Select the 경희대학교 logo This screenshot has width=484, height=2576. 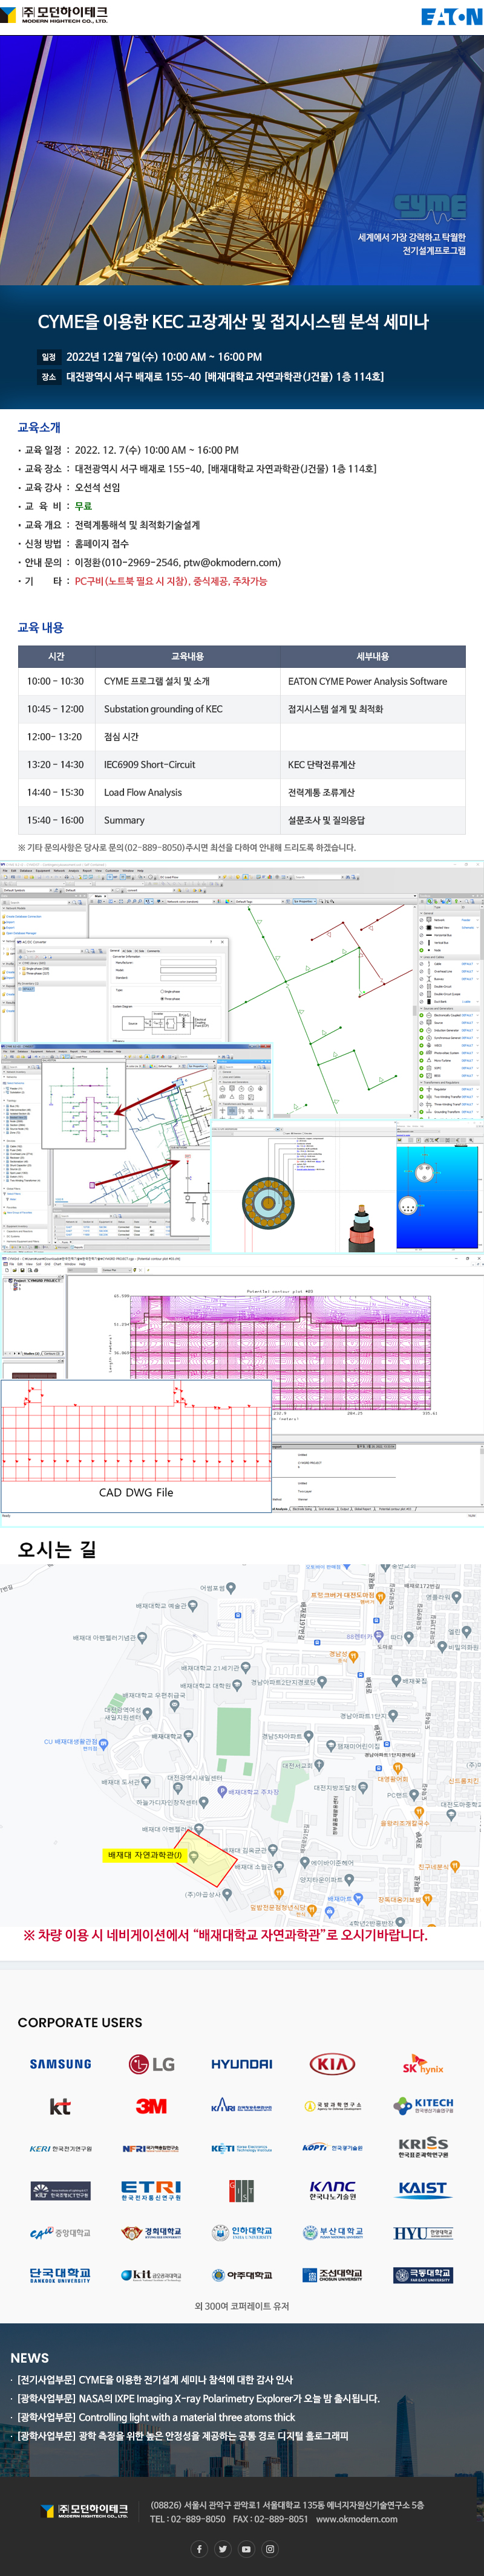pyautogui.click(x=151, y=2232)
